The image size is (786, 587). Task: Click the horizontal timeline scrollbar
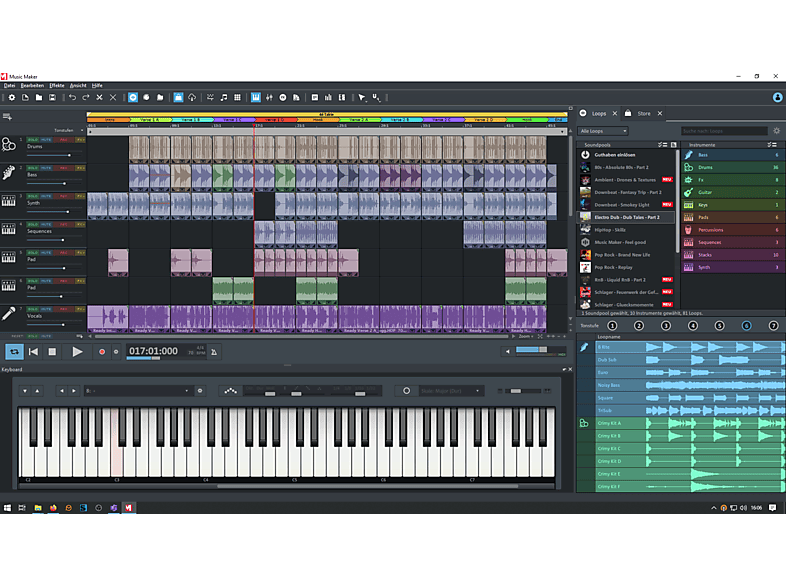click(303, 336)
